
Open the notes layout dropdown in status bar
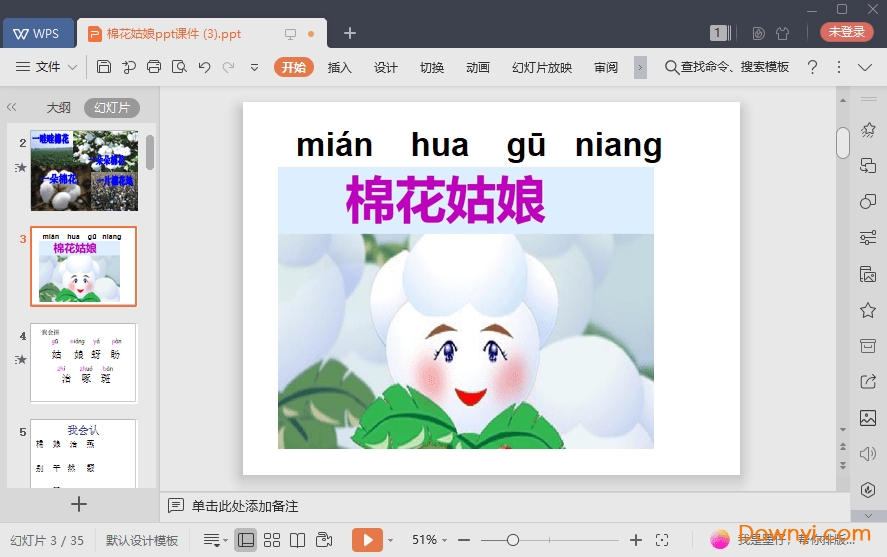(x=215, y=541)
